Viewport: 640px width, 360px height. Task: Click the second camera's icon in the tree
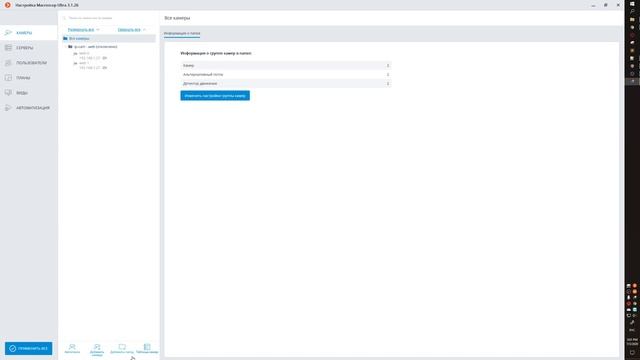[76, 64]
